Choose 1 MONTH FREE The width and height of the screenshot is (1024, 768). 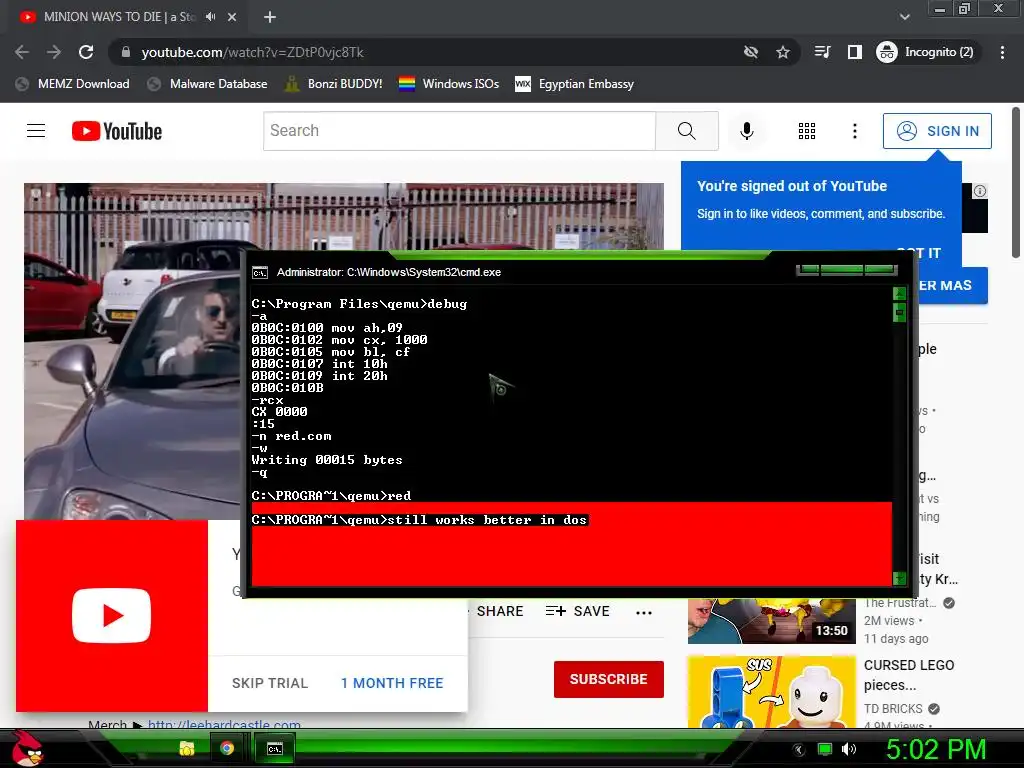(x=392, y=683)
